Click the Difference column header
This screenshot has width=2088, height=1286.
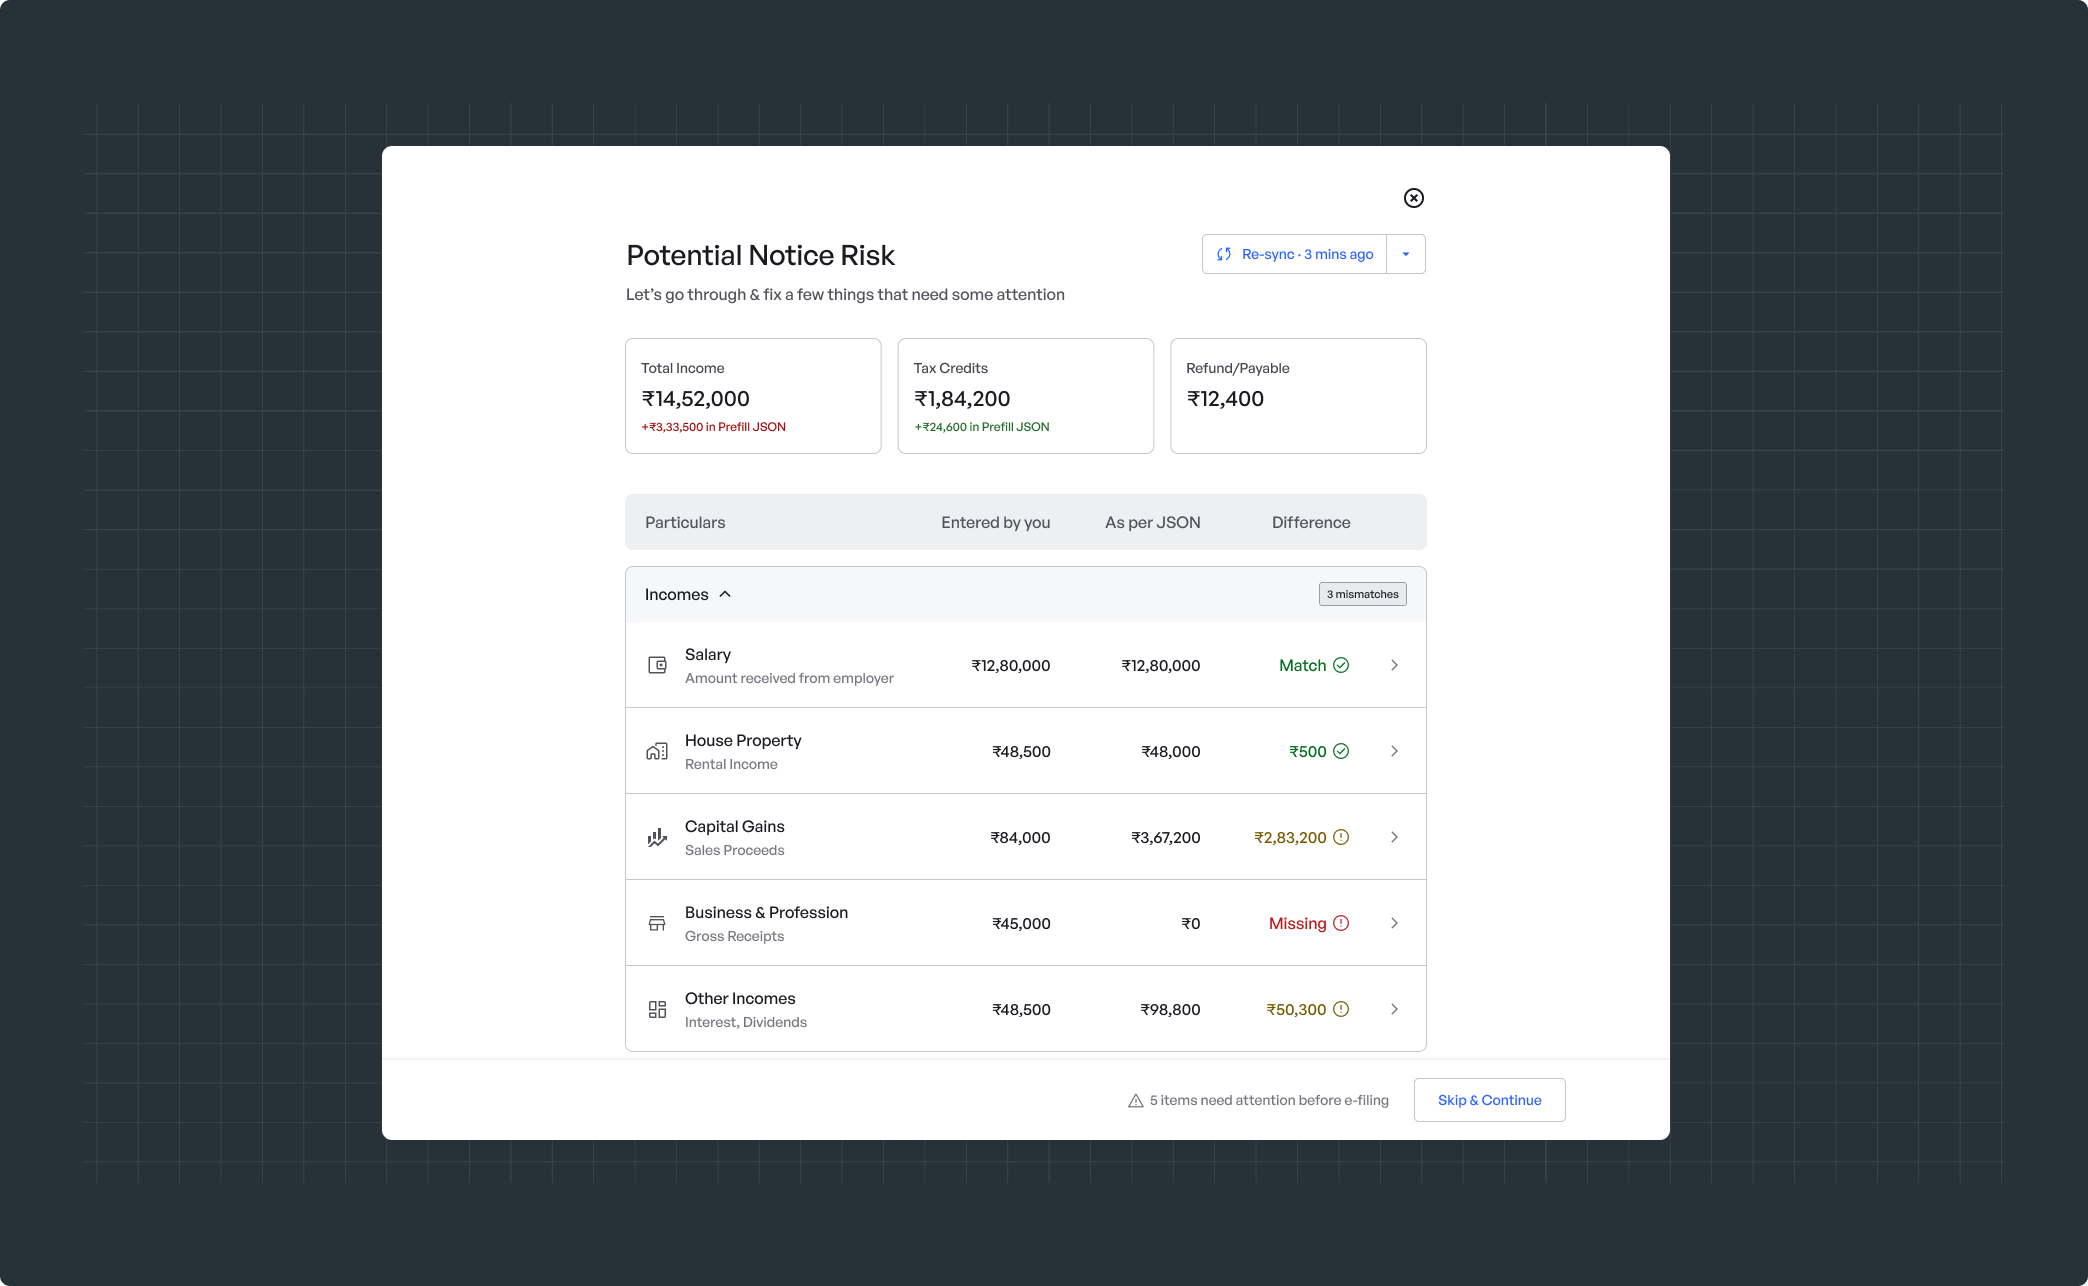coord(1310,522)
